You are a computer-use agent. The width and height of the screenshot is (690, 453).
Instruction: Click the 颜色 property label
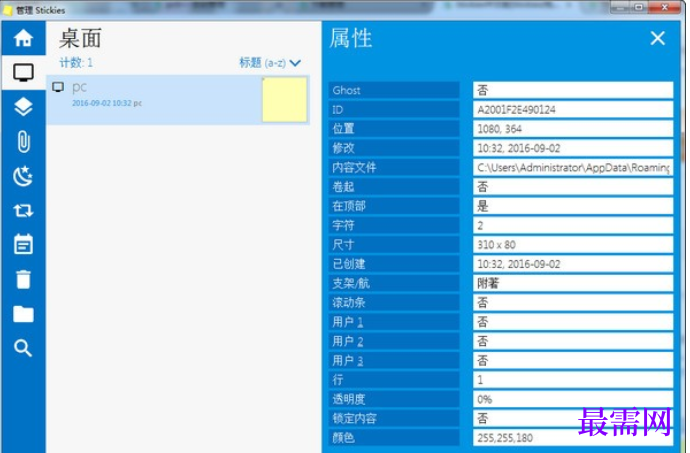pyautogui.click(x=394, y=438)
